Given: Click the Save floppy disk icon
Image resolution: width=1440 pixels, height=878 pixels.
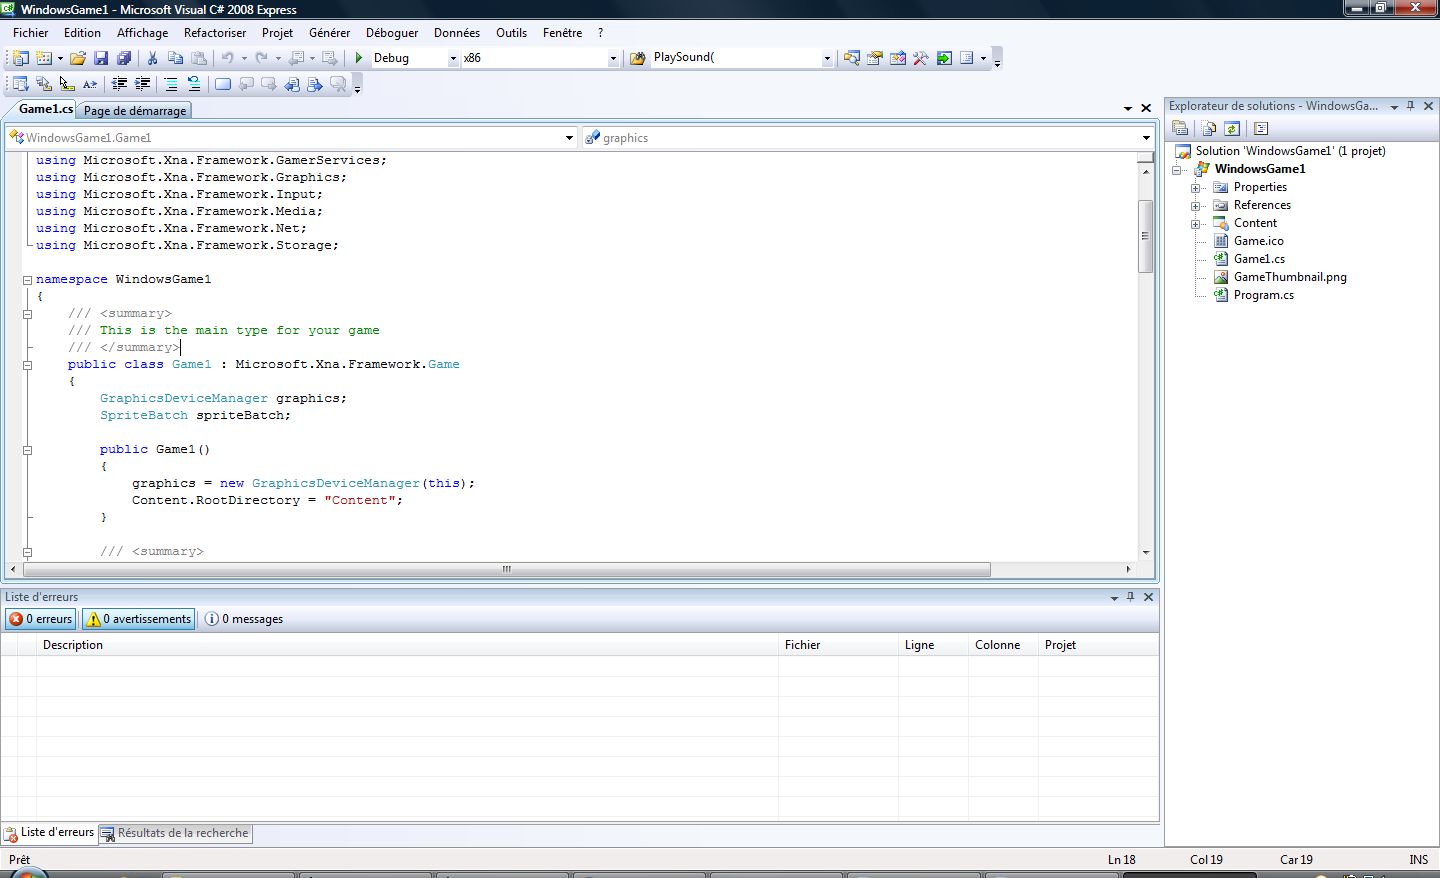Looking at the screenshot, I should pyautogui.click(x=101, y=58).
